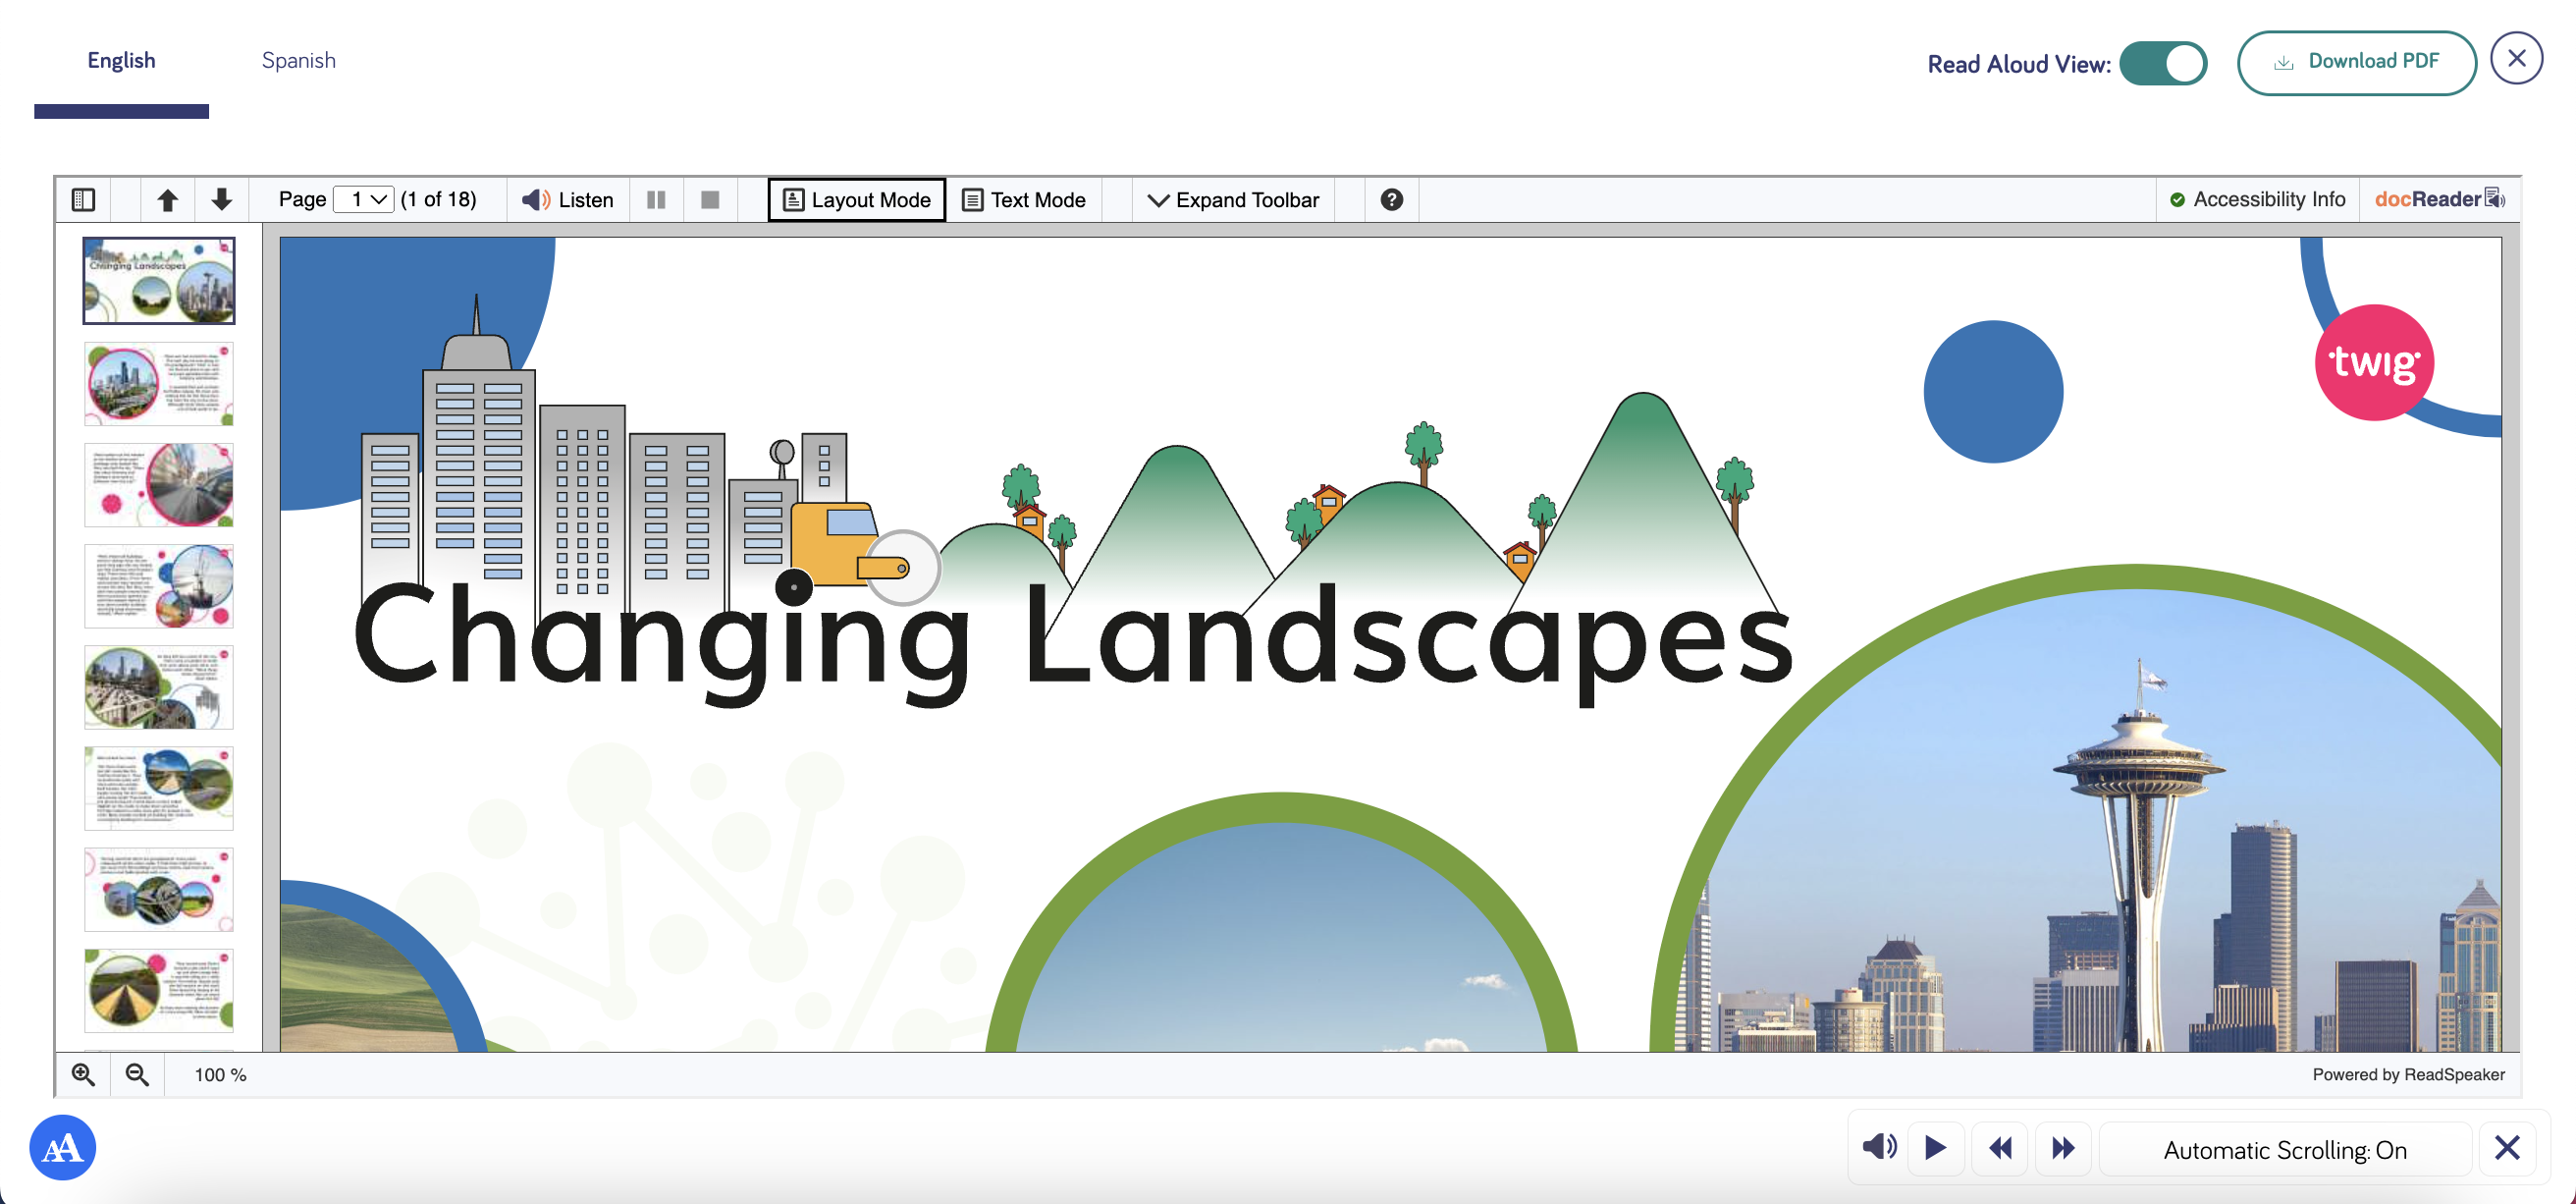
Task: Switch to Text Mode
Action: (x=1024, y=200)
